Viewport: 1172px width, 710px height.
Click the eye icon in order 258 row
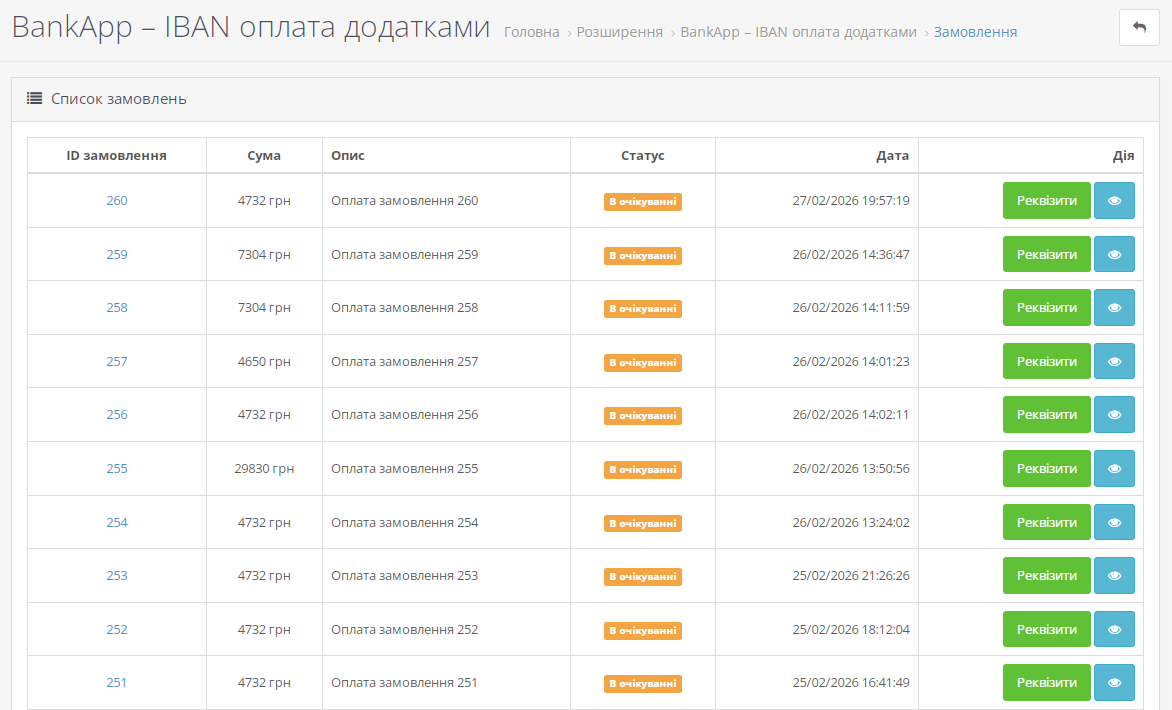pos(1114,308)
